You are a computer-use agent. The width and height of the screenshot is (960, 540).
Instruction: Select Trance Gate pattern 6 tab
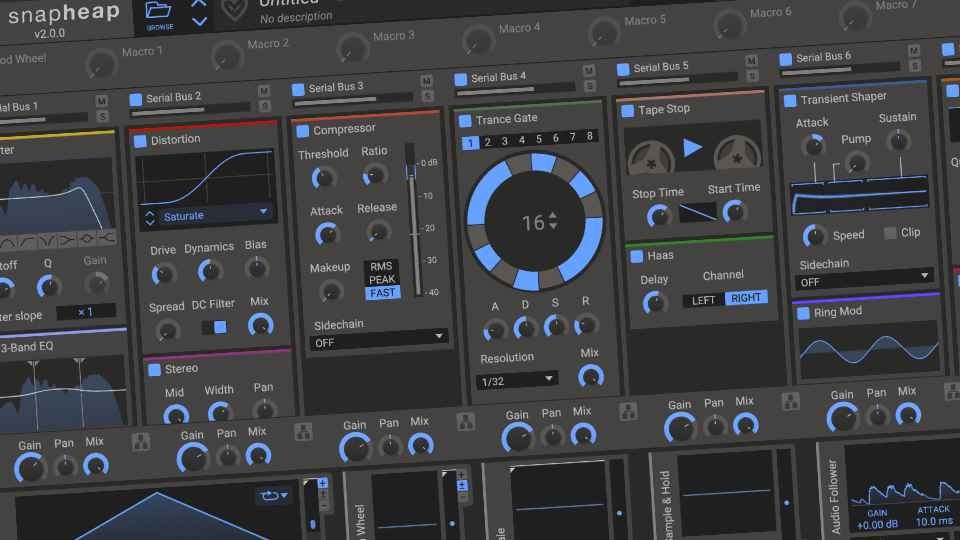[x=555, y=138]
